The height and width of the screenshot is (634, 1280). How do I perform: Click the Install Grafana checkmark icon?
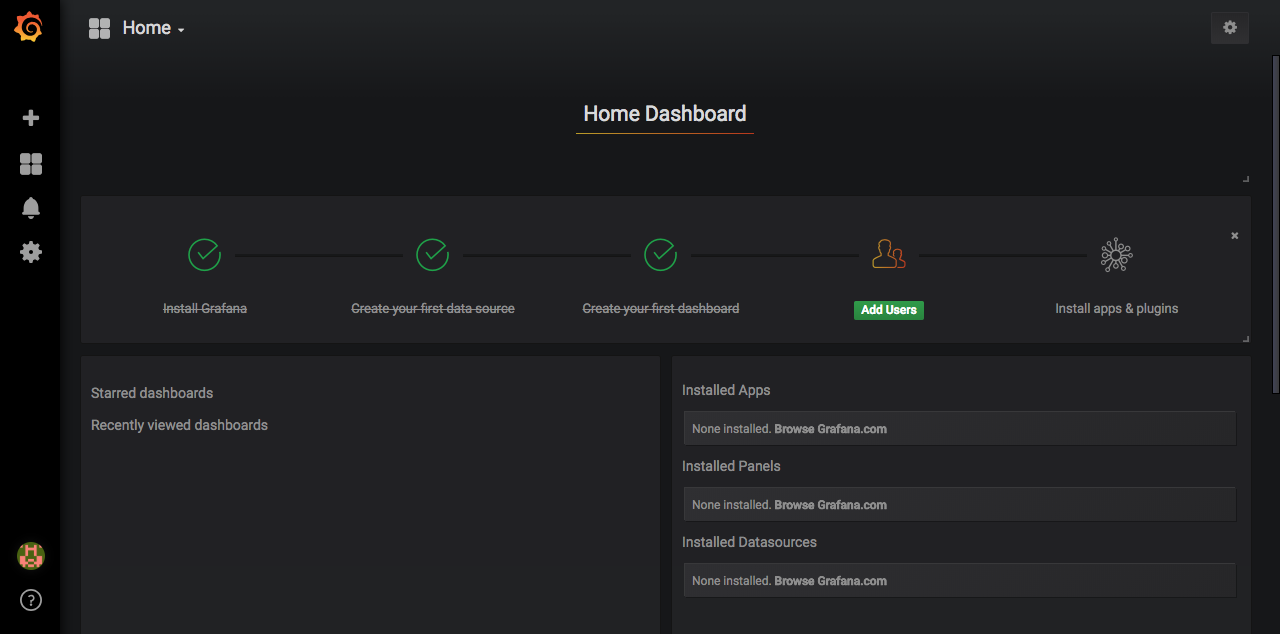204,255
